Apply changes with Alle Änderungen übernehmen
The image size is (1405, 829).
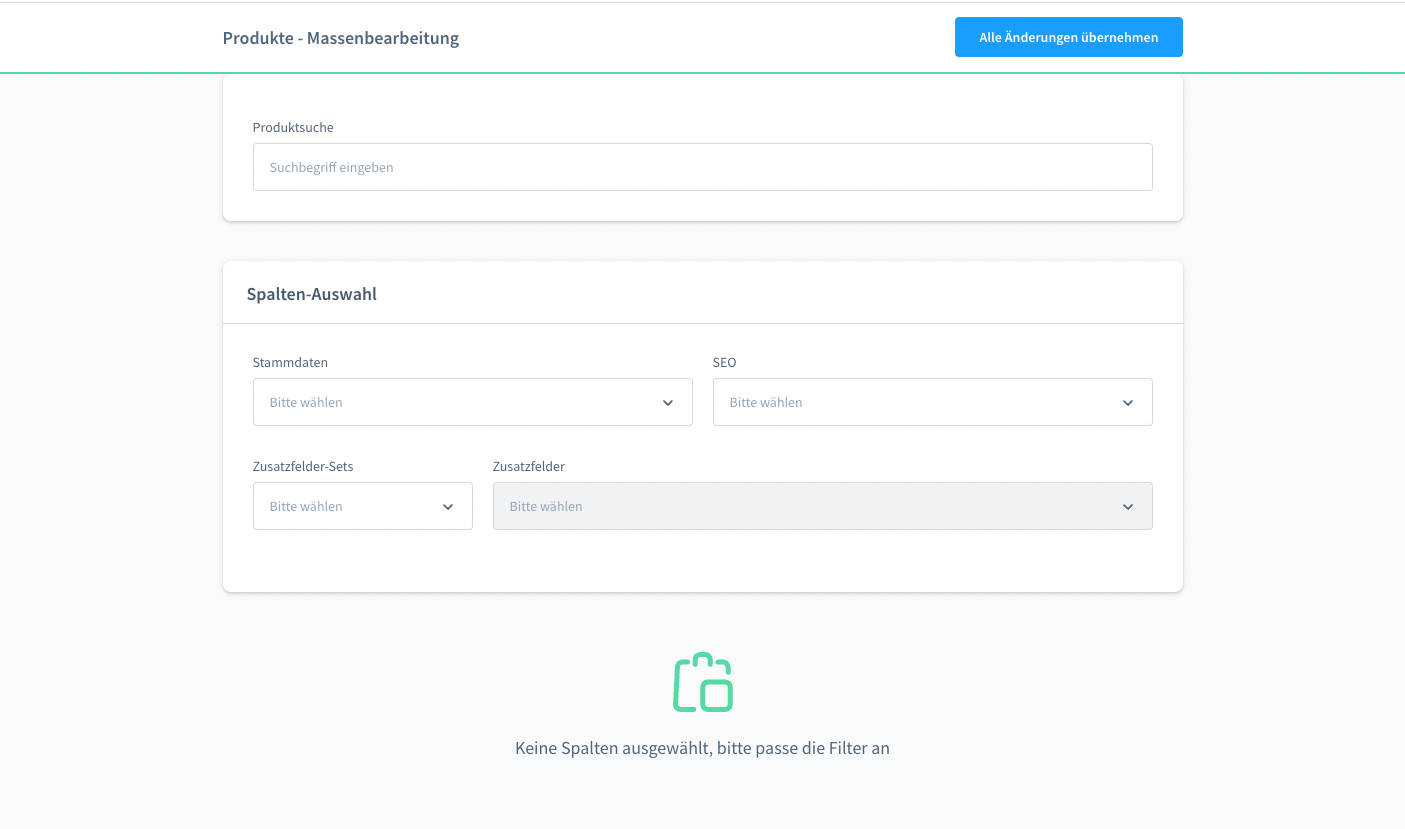coord(1068,37)
